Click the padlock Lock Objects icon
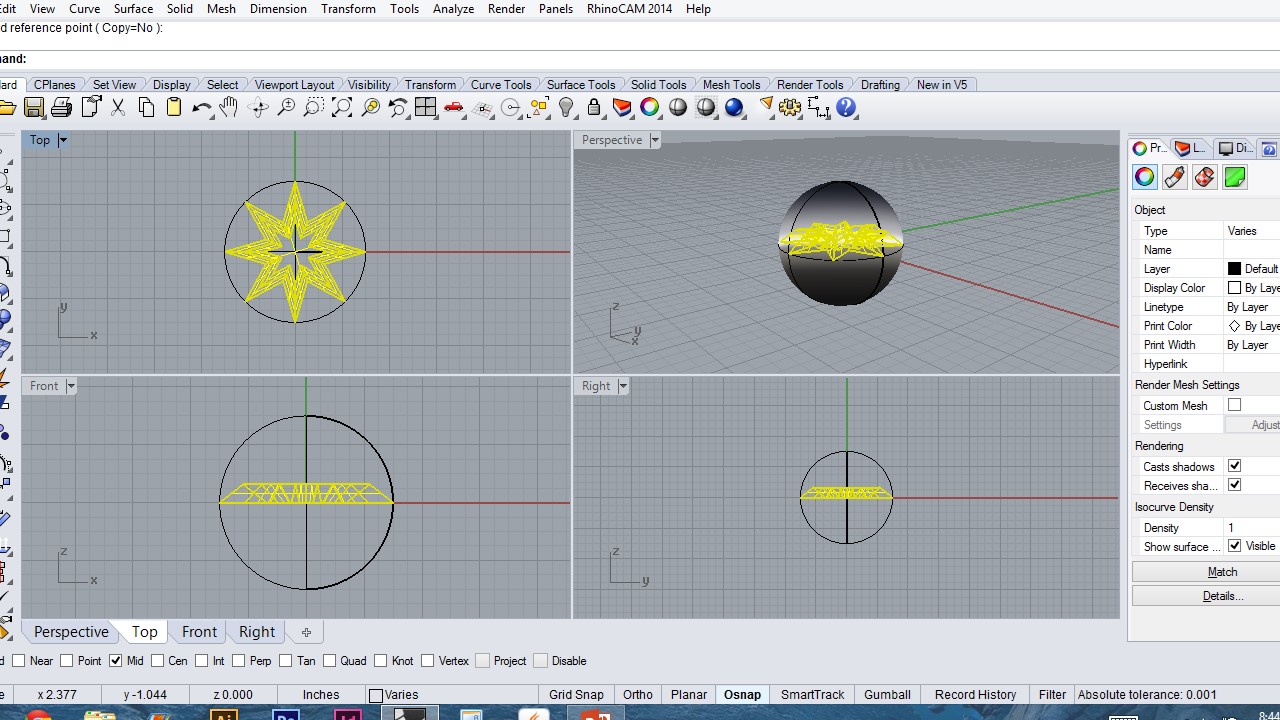Image resolution: width=1280 pixels, height=720 pixels. tap(594, 107)
